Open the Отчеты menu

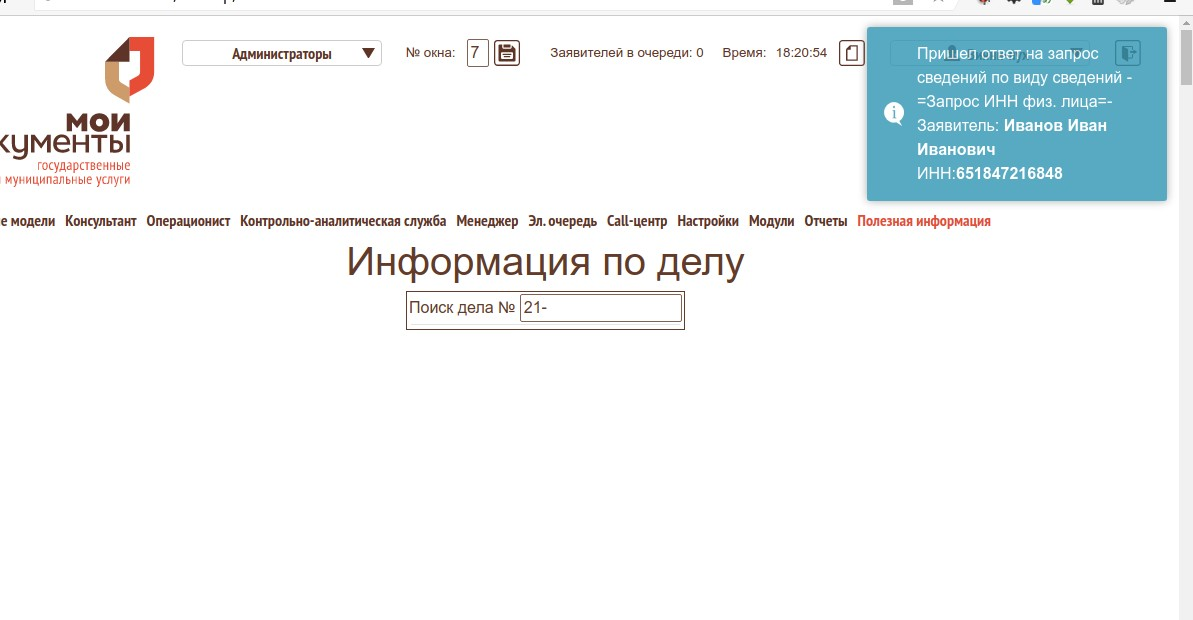826,222
